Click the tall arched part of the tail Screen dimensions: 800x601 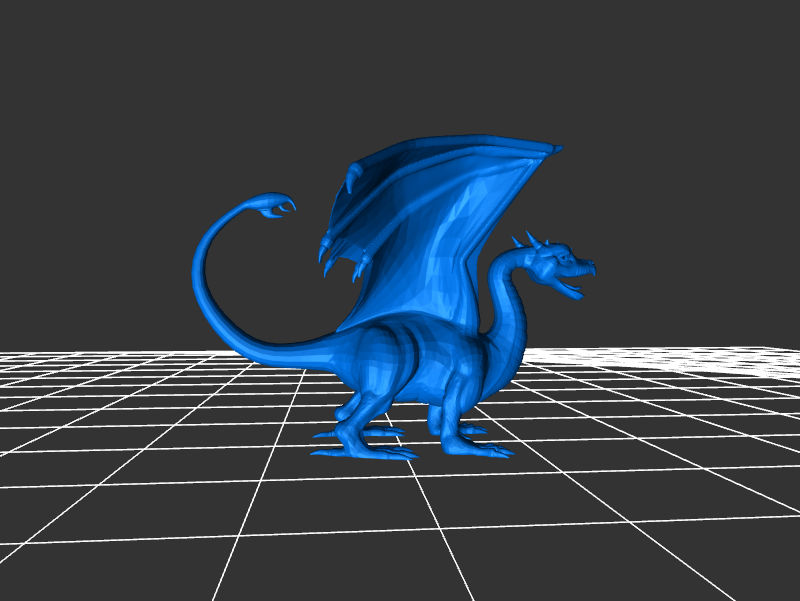coord(200,270)
